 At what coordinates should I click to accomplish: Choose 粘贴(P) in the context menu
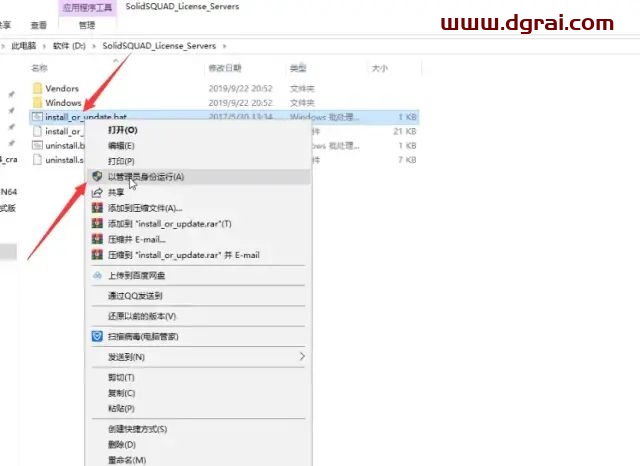198,408
